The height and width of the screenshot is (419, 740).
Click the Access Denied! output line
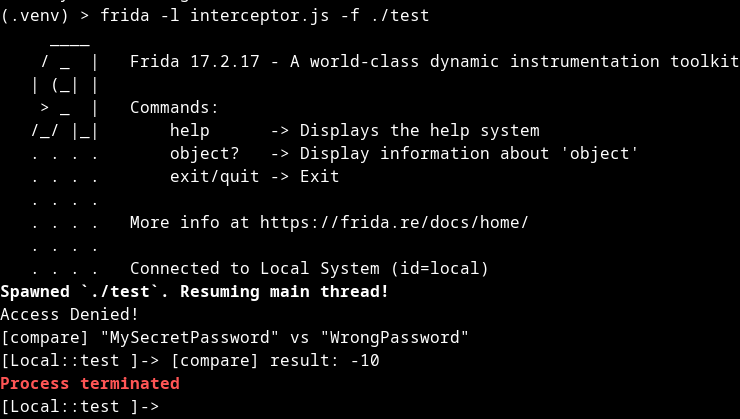(x=70, y=314)
